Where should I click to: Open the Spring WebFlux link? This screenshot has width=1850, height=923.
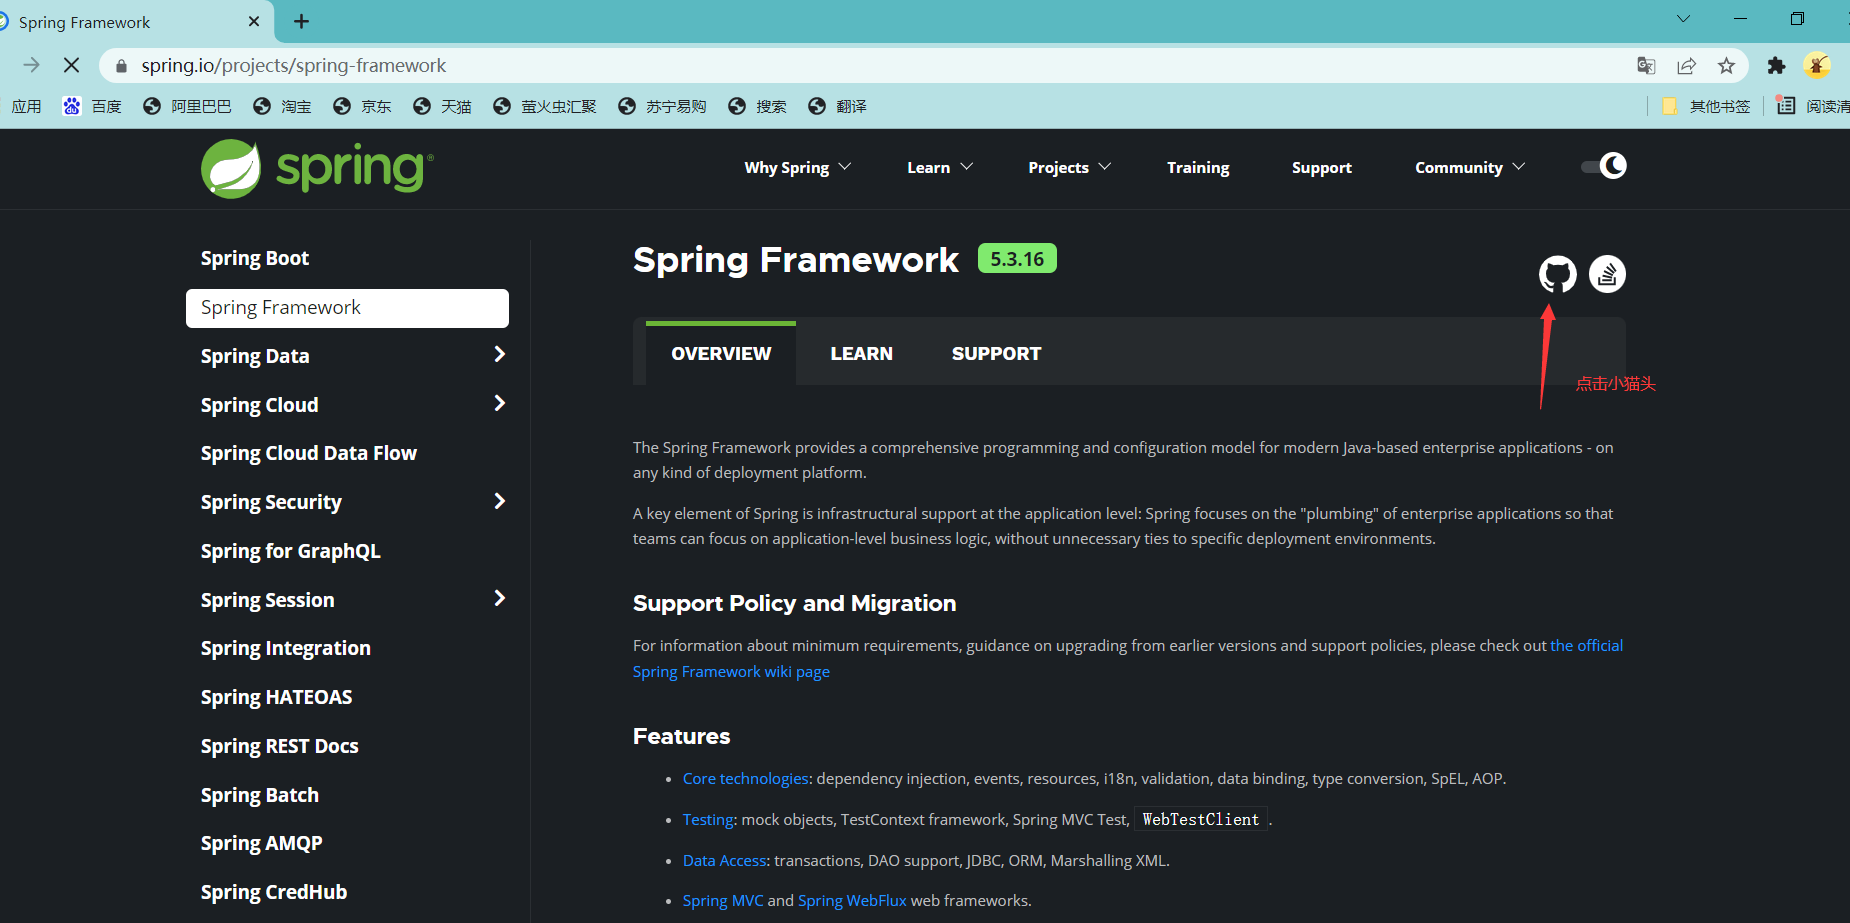(x=852, y=900)
